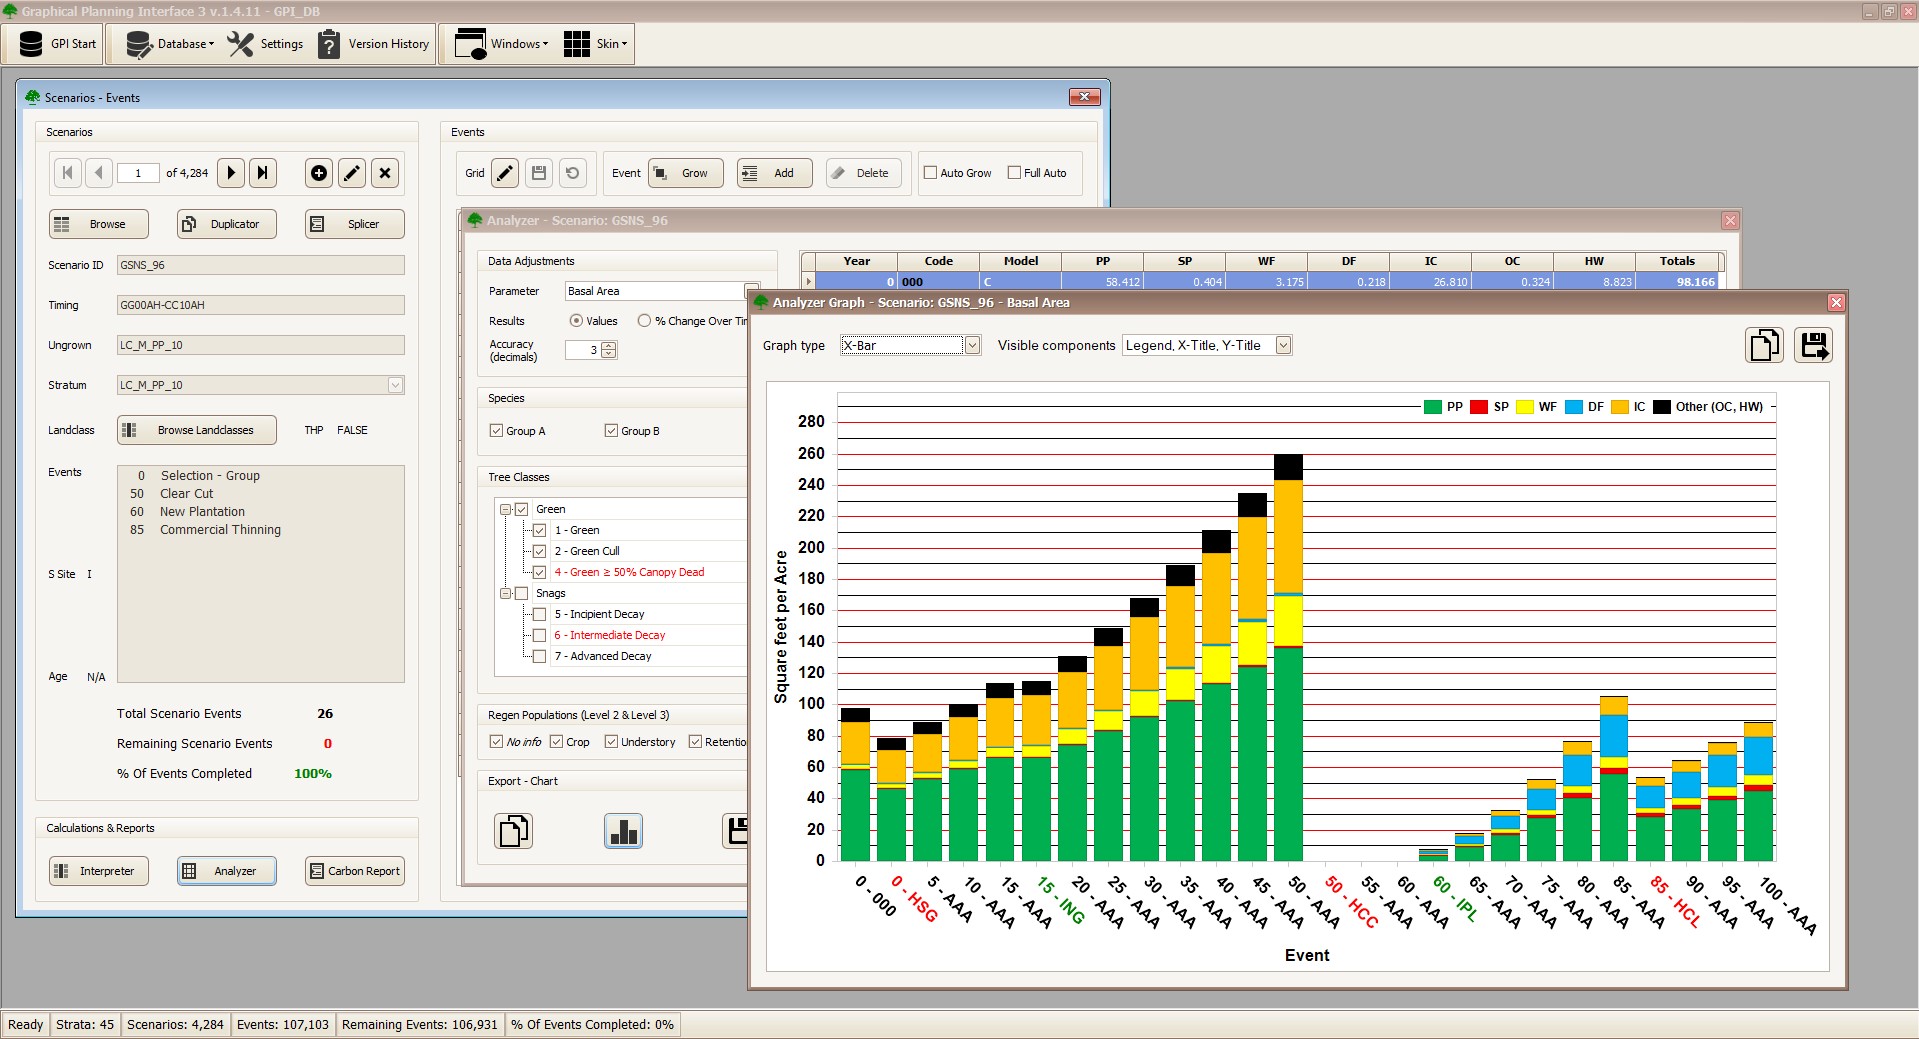The height and width of the screenshot is (1039, 1919).
Task: Toggle the Group B species checkbox
Action: 611,431
